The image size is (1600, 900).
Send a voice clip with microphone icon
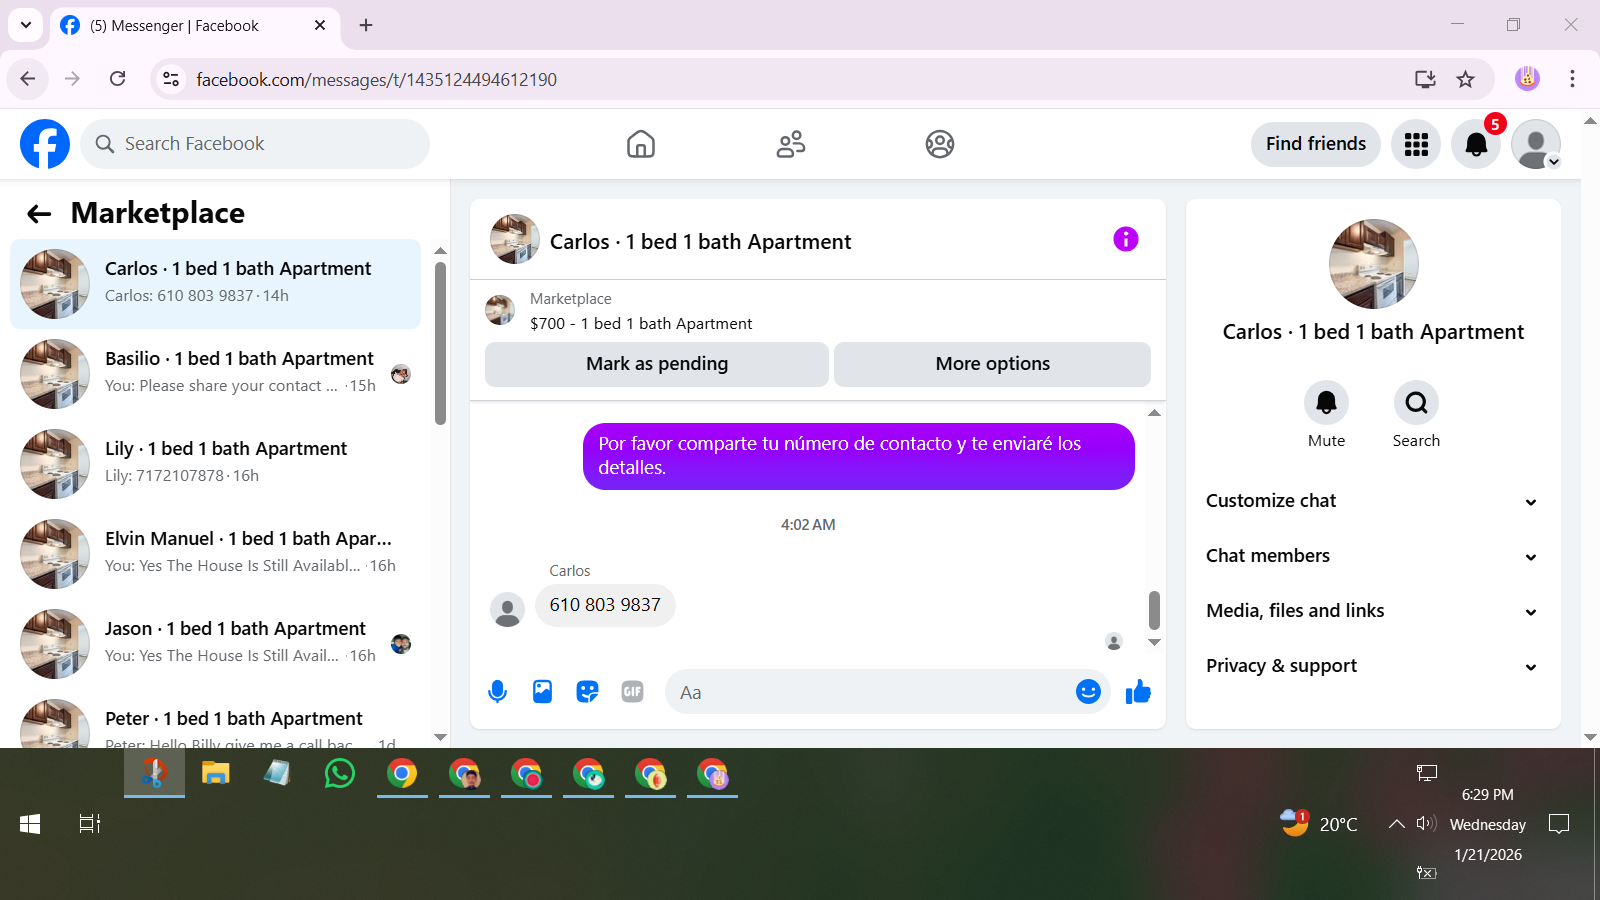point(497,691)
